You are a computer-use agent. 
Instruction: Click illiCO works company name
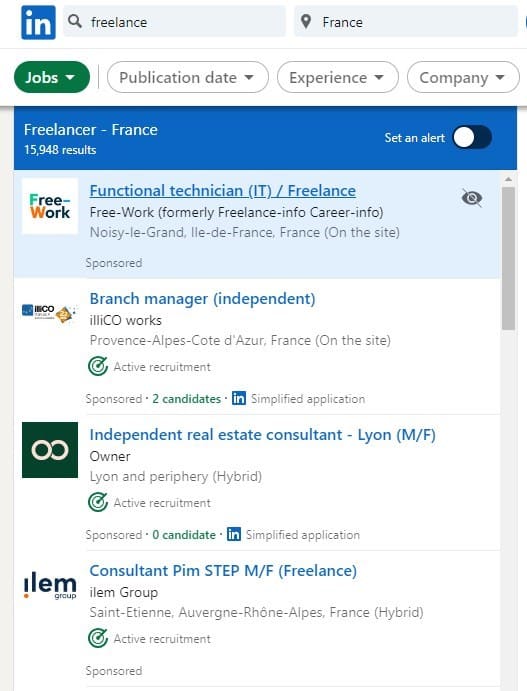126,320
